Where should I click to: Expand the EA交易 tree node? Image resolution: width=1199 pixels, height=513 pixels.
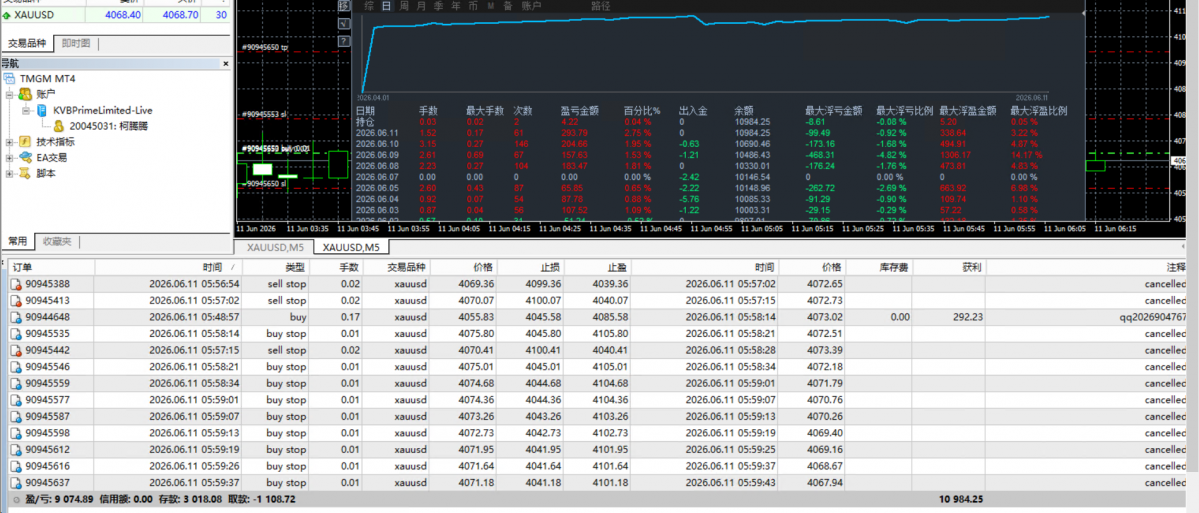pyautogui.click(x=9, y=157)
